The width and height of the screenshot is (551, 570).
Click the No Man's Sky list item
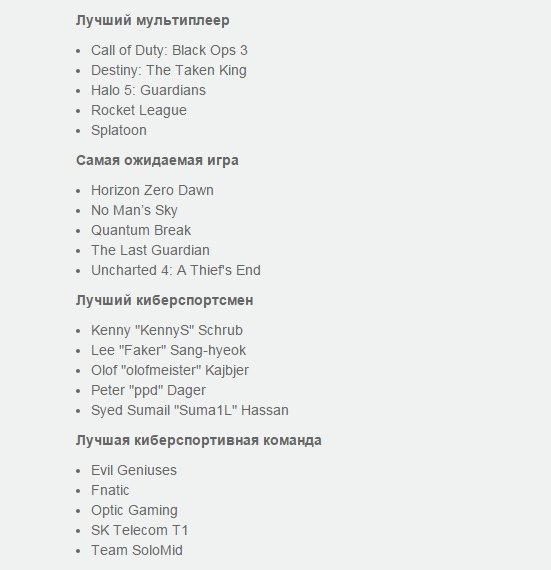(134, 210)
